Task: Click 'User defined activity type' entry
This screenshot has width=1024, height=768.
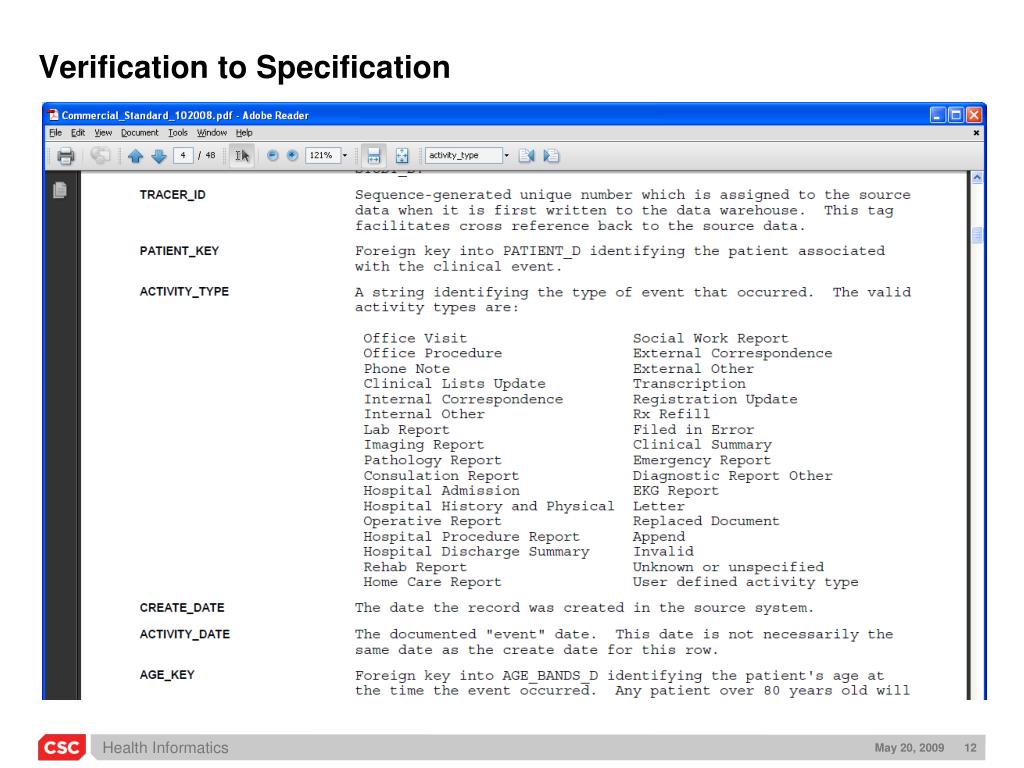Action: pyautogui.click(x=745, y=582)
